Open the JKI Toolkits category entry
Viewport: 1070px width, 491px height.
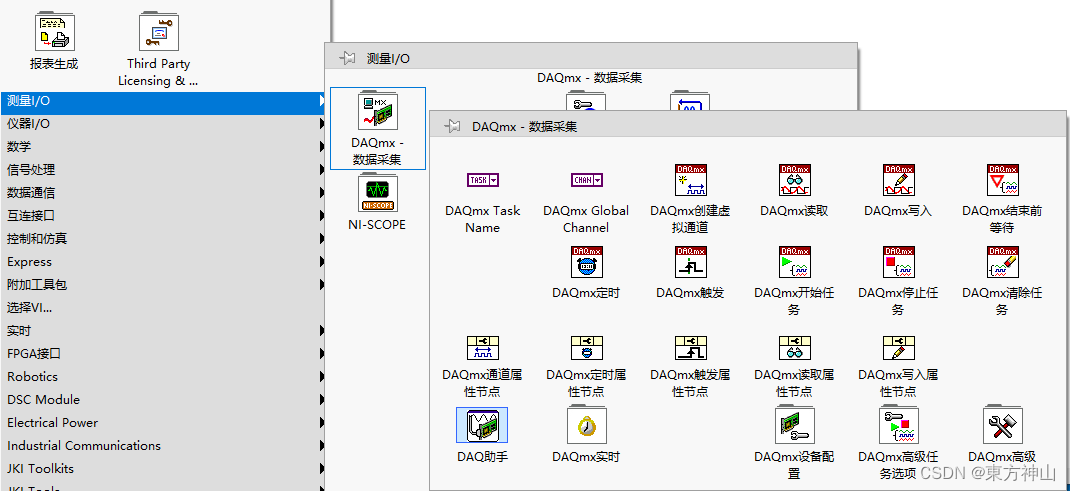164,468
